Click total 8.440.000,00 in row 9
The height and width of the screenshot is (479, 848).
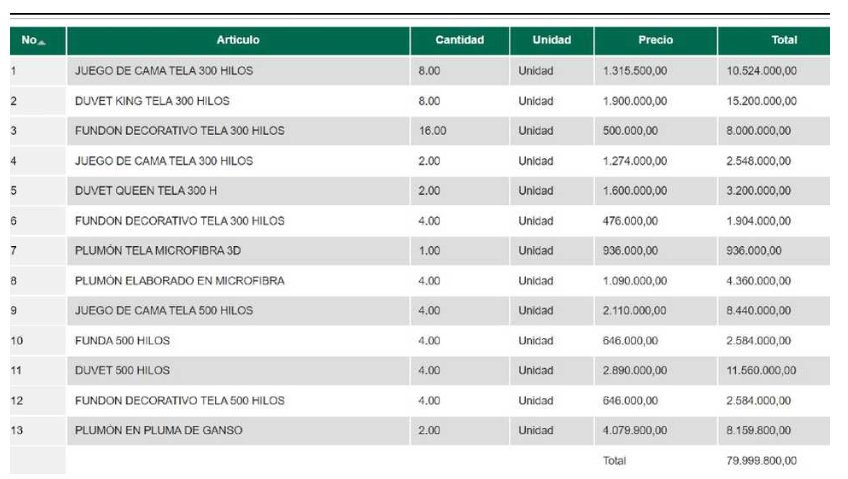click(759, 311)
